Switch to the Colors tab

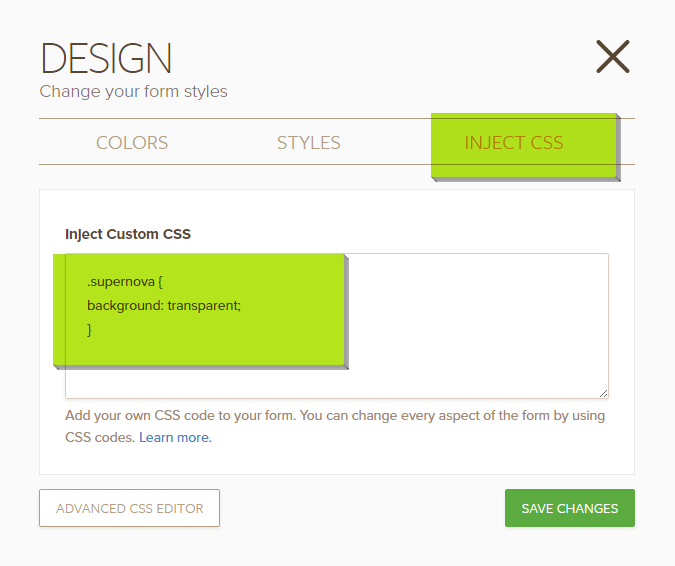pos(132,143)
